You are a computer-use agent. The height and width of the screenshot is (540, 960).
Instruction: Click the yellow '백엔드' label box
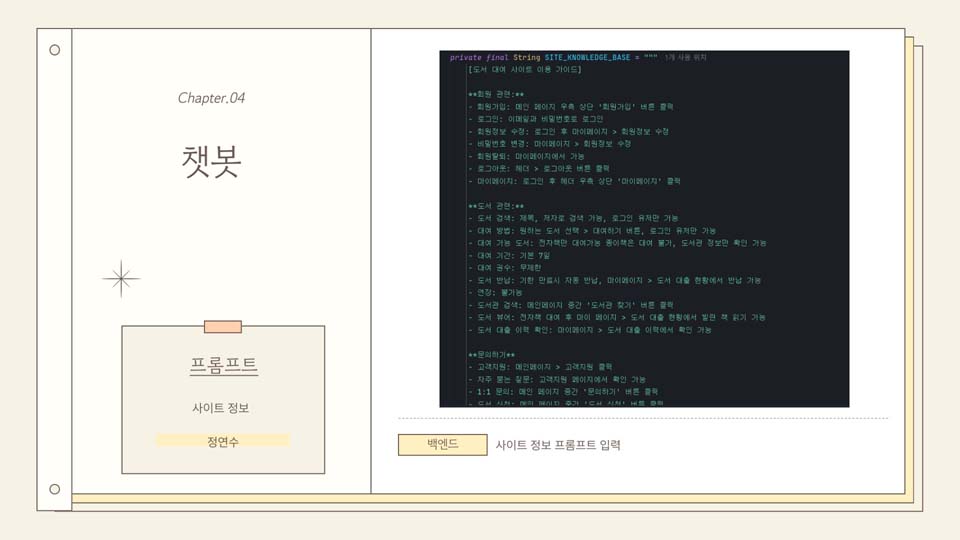click(443, 444)
